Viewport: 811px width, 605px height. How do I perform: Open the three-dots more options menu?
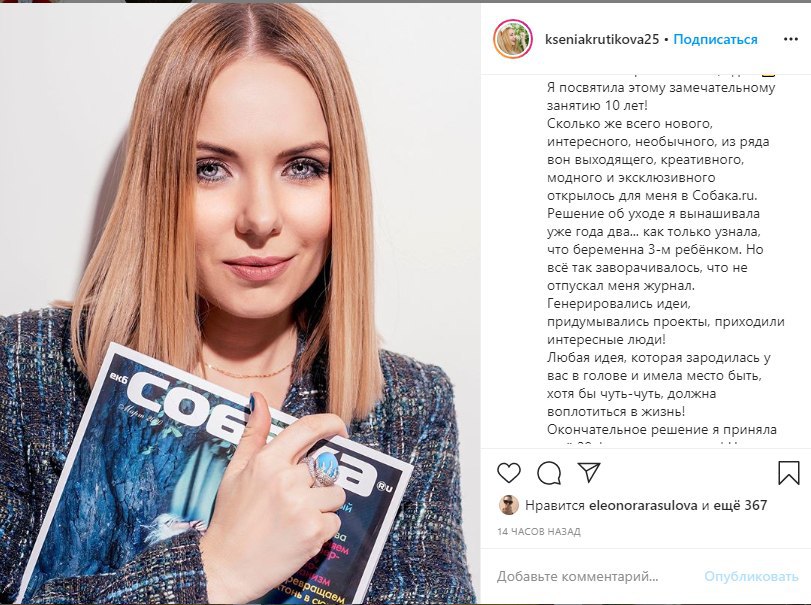coord(791,39)
